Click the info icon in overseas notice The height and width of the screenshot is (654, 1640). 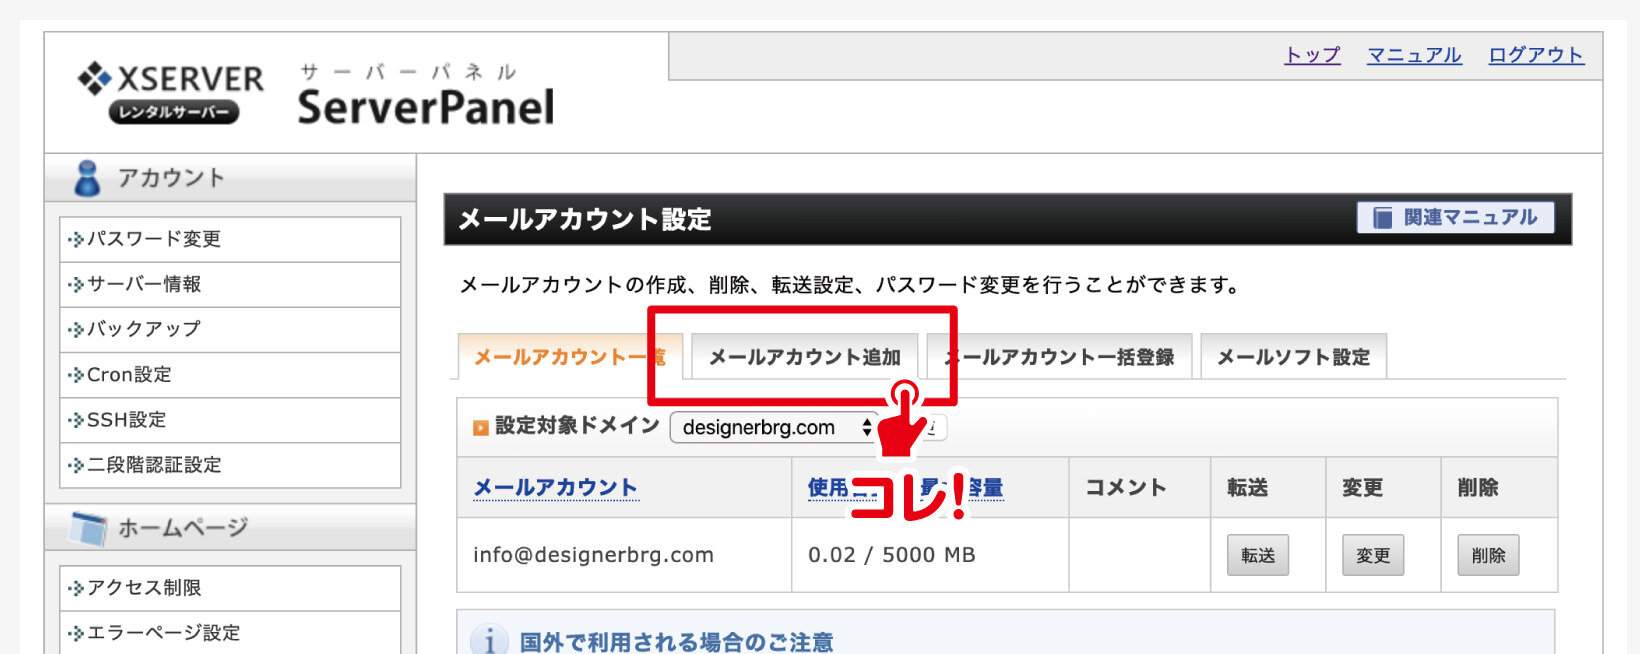[489, 640]
